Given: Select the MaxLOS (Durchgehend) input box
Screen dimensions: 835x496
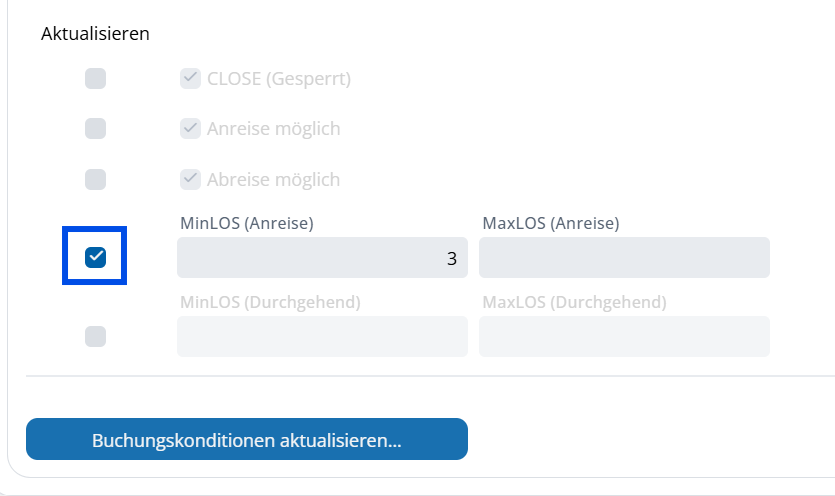Looking at the screenshot, I should (x=624, y=337).
